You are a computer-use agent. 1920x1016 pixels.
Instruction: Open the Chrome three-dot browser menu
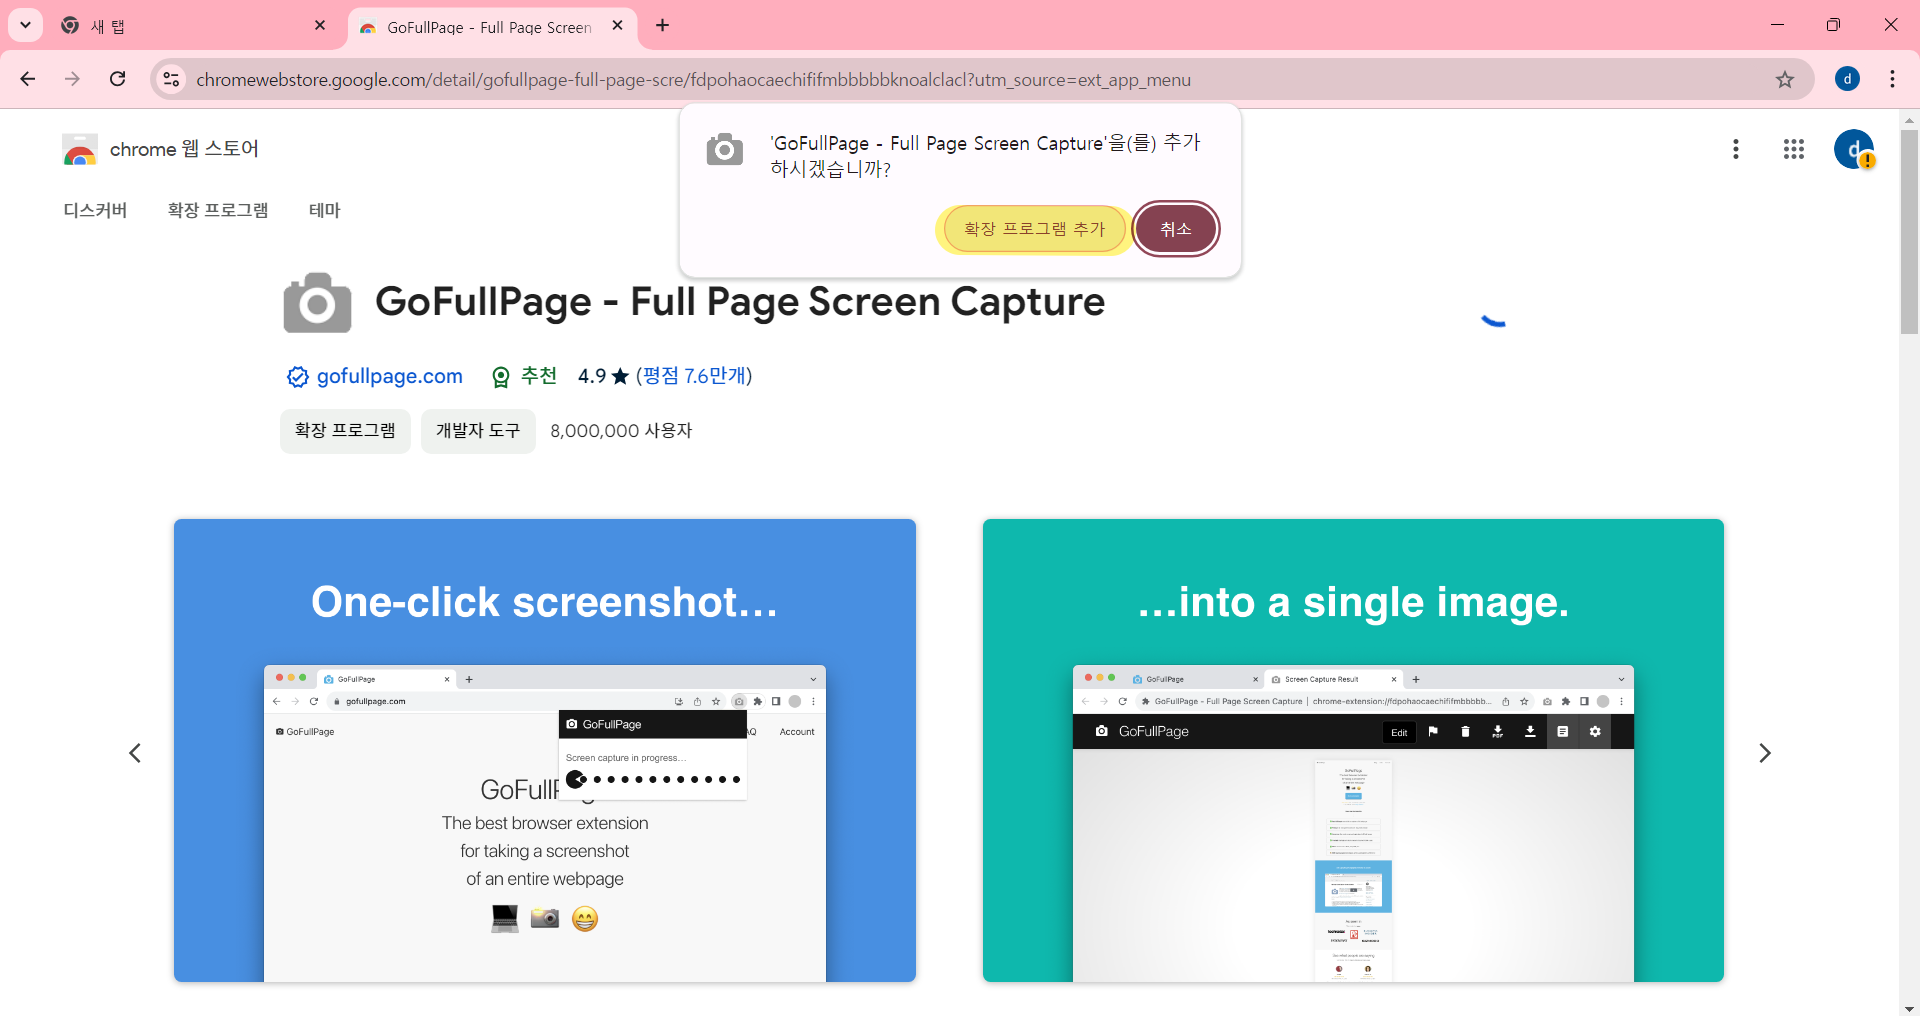point(1892,79)
